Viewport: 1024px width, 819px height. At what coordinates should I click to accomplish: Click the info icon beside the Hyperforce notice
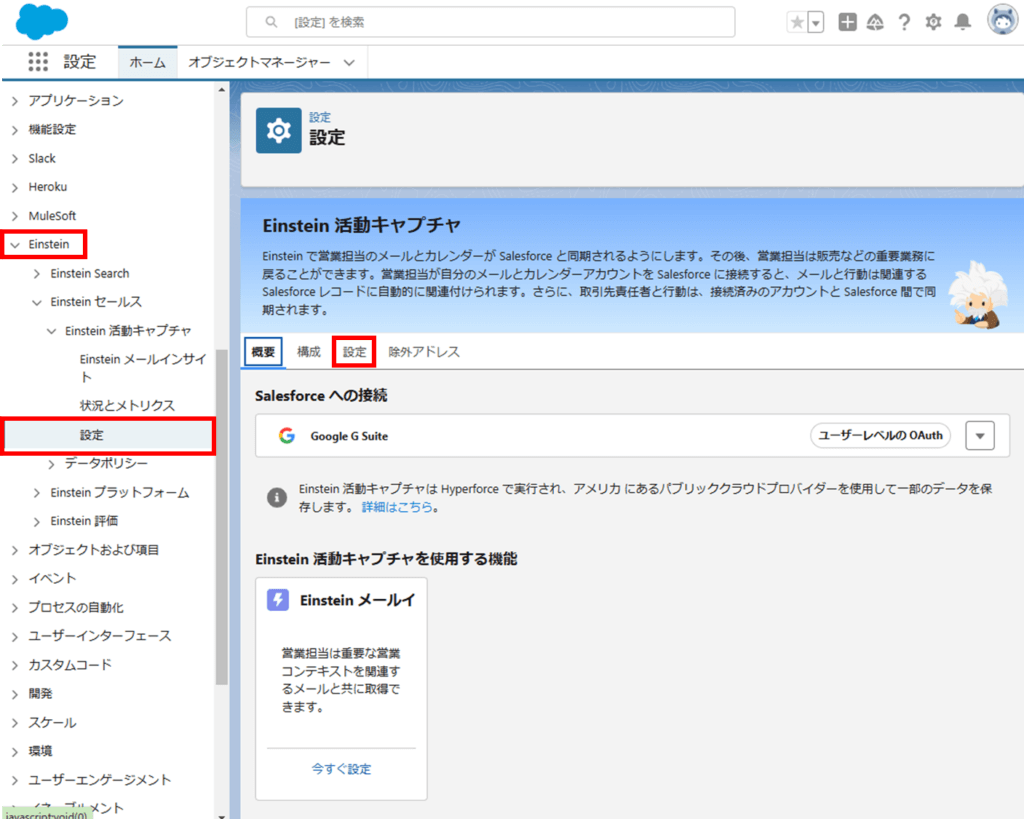click(x=277, y=497)
